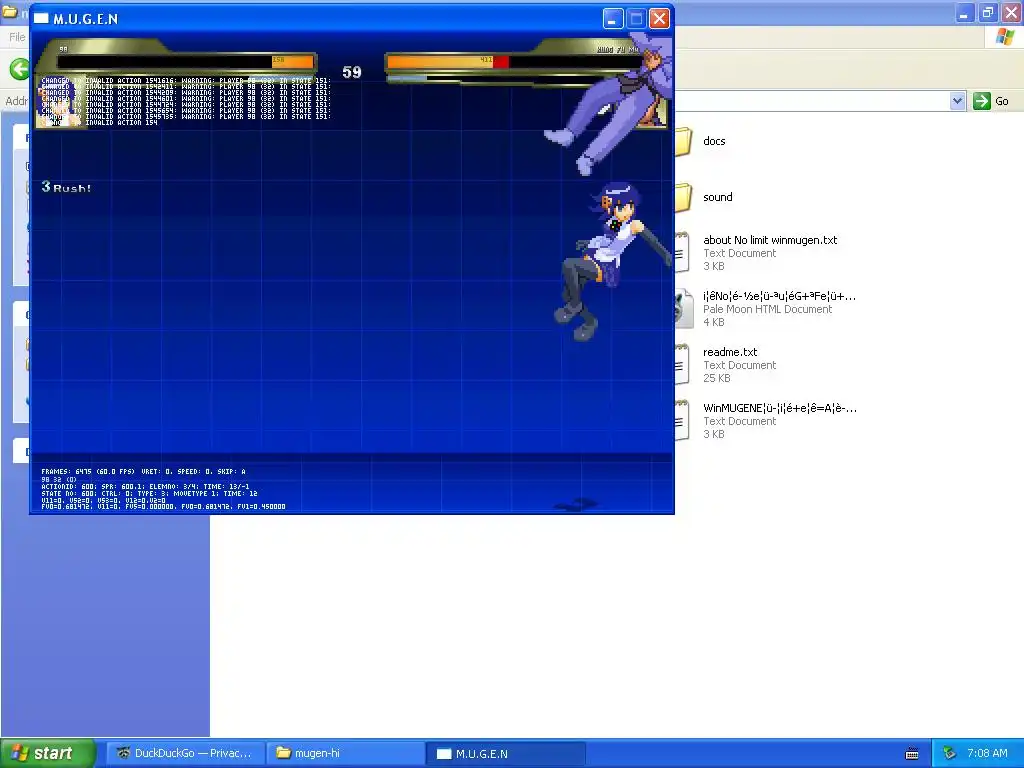Click the purple-suited kicking character sprite
Screen dimensions: 1024x768
611,104
